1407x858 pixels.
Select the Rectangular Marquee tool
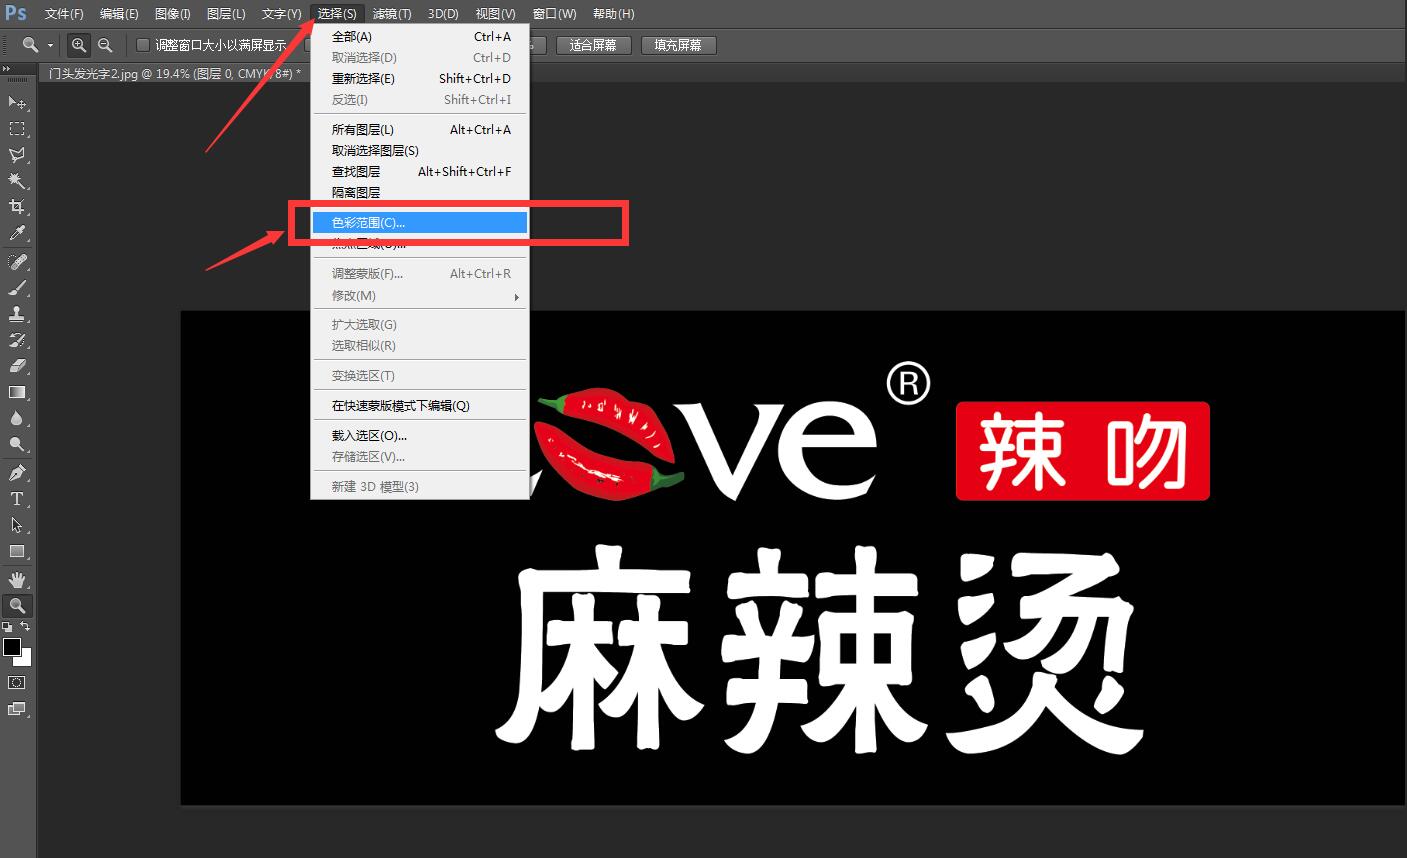point(17,129)
